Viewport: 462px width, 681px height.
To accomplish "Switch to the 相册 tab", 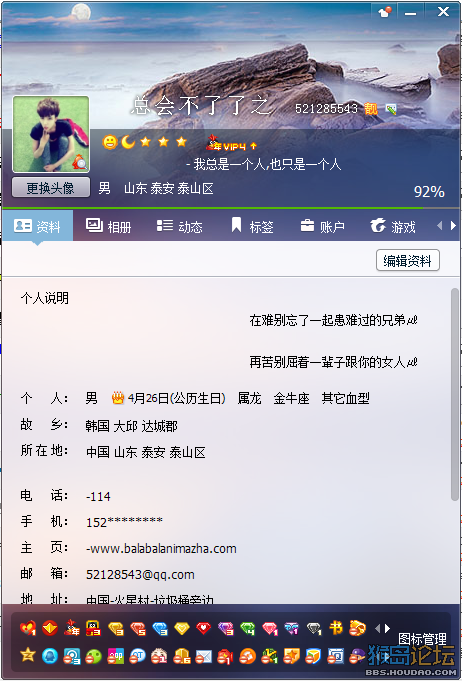I will click(x=109, y=226).
